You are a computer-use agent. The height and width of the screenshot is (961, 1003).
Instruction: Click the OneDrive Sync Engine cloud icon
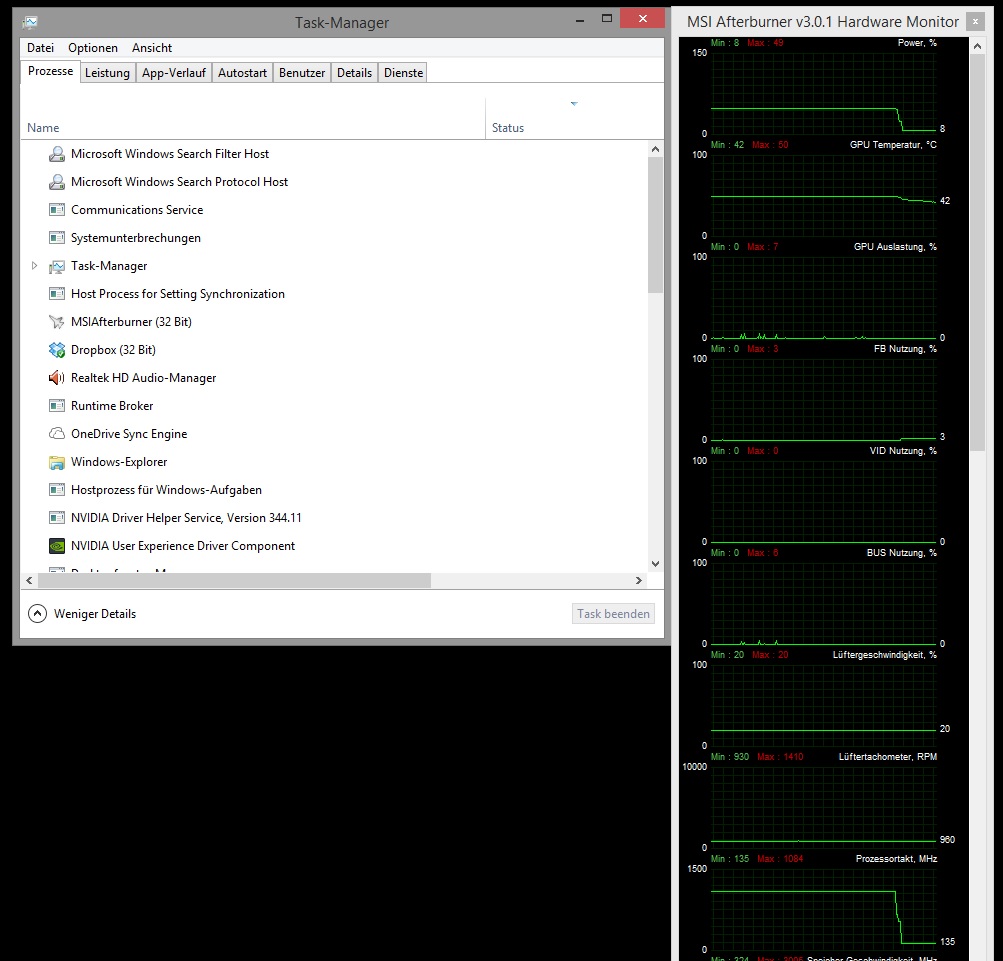point(57,434)
